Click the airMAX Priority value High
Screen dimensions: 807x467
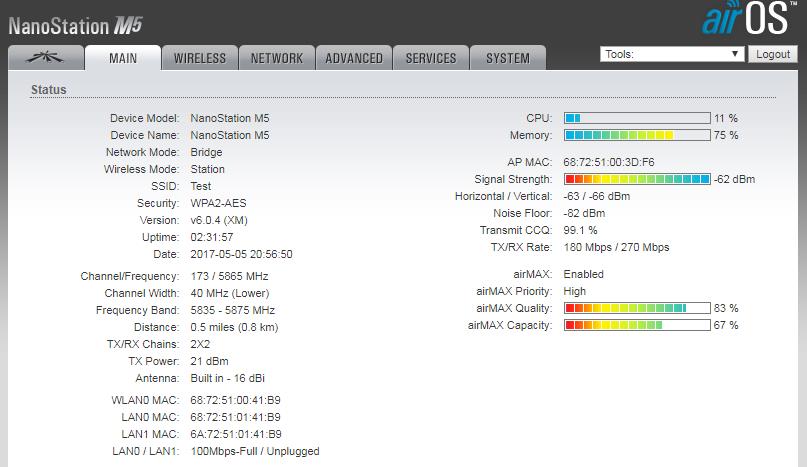(574, 291)
